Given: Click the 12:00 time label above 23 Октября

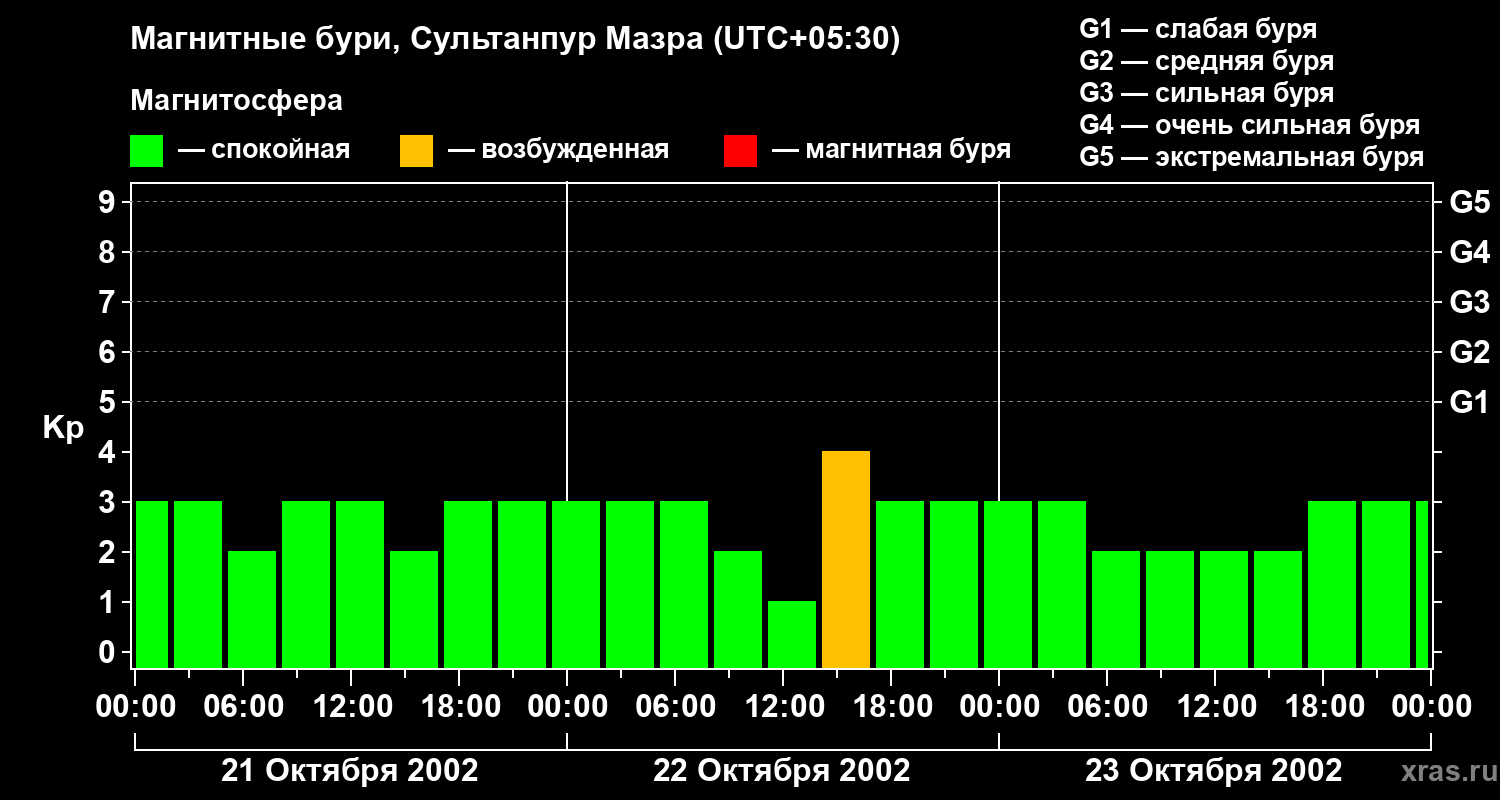Looking at the screenshot, I should (1215, 707).
